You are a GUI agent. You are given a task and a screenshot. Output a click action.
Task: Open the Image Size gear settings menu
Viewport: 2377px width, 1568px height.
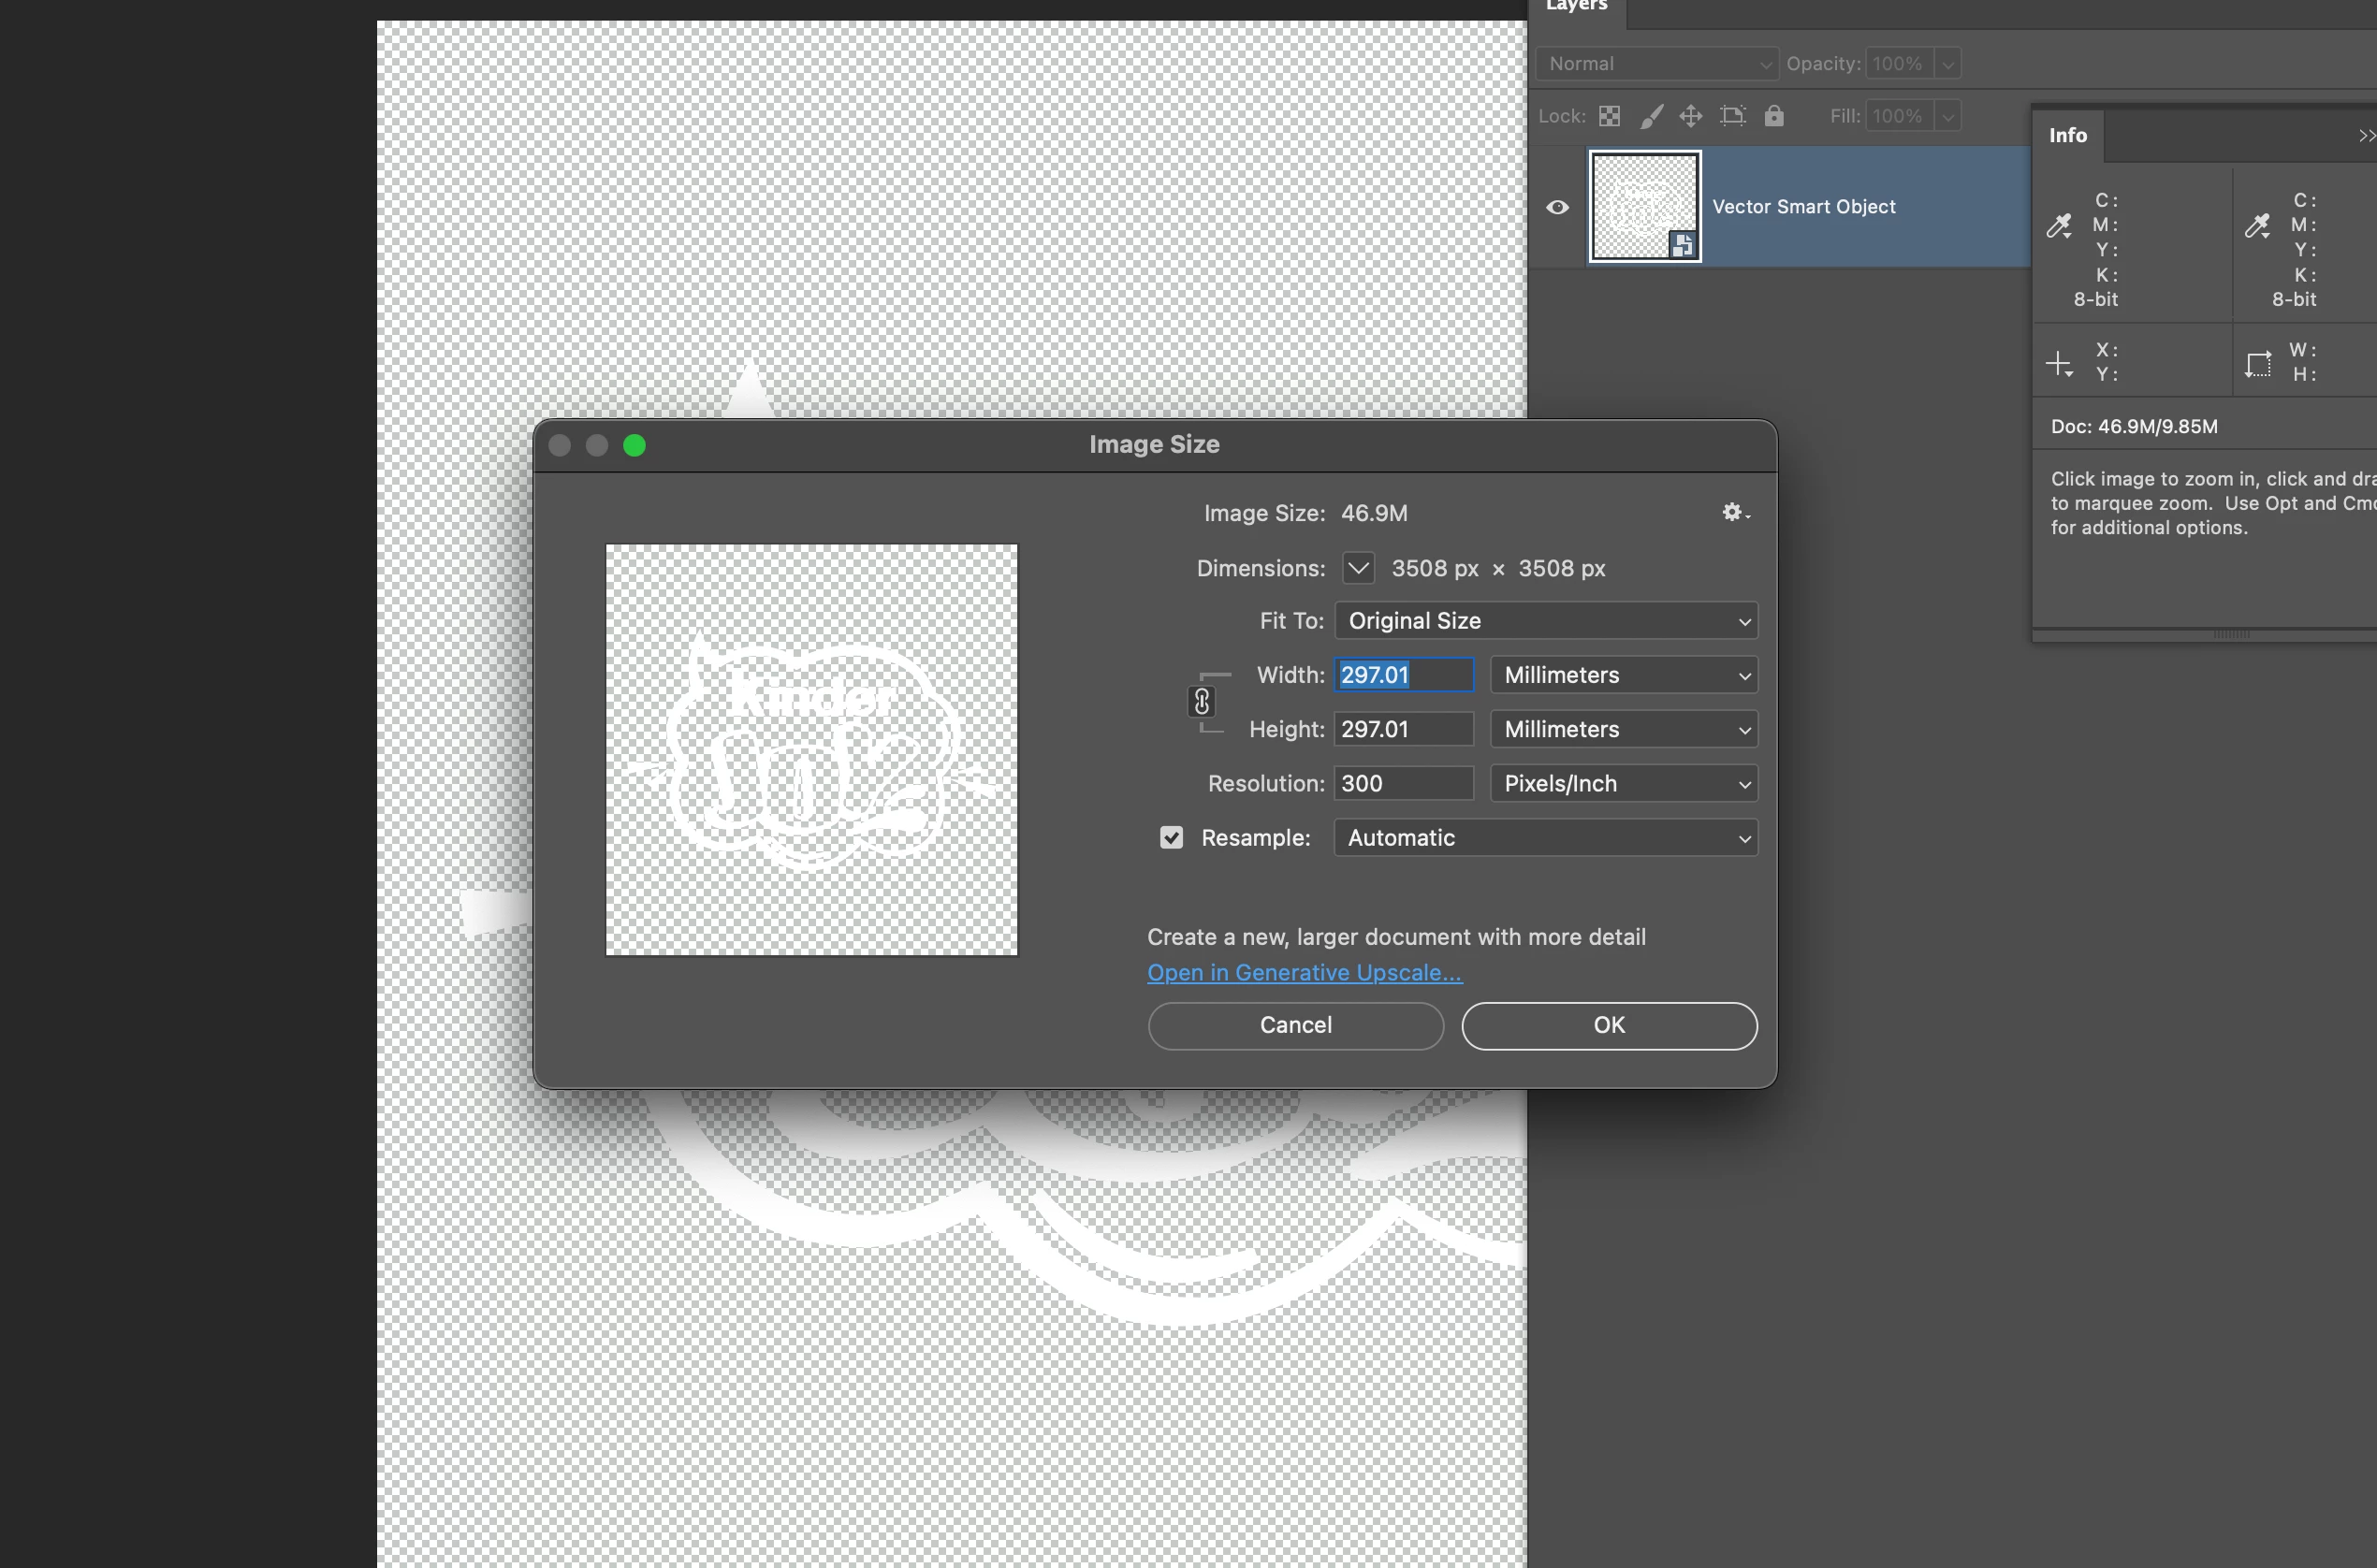(1735, 513)
